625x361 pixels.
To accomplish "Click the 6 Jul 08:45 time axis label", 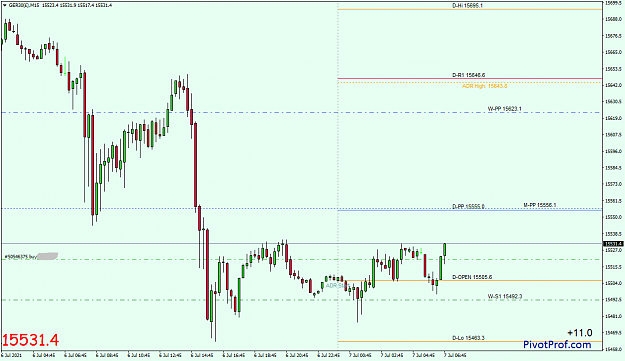I will [106, 355].
